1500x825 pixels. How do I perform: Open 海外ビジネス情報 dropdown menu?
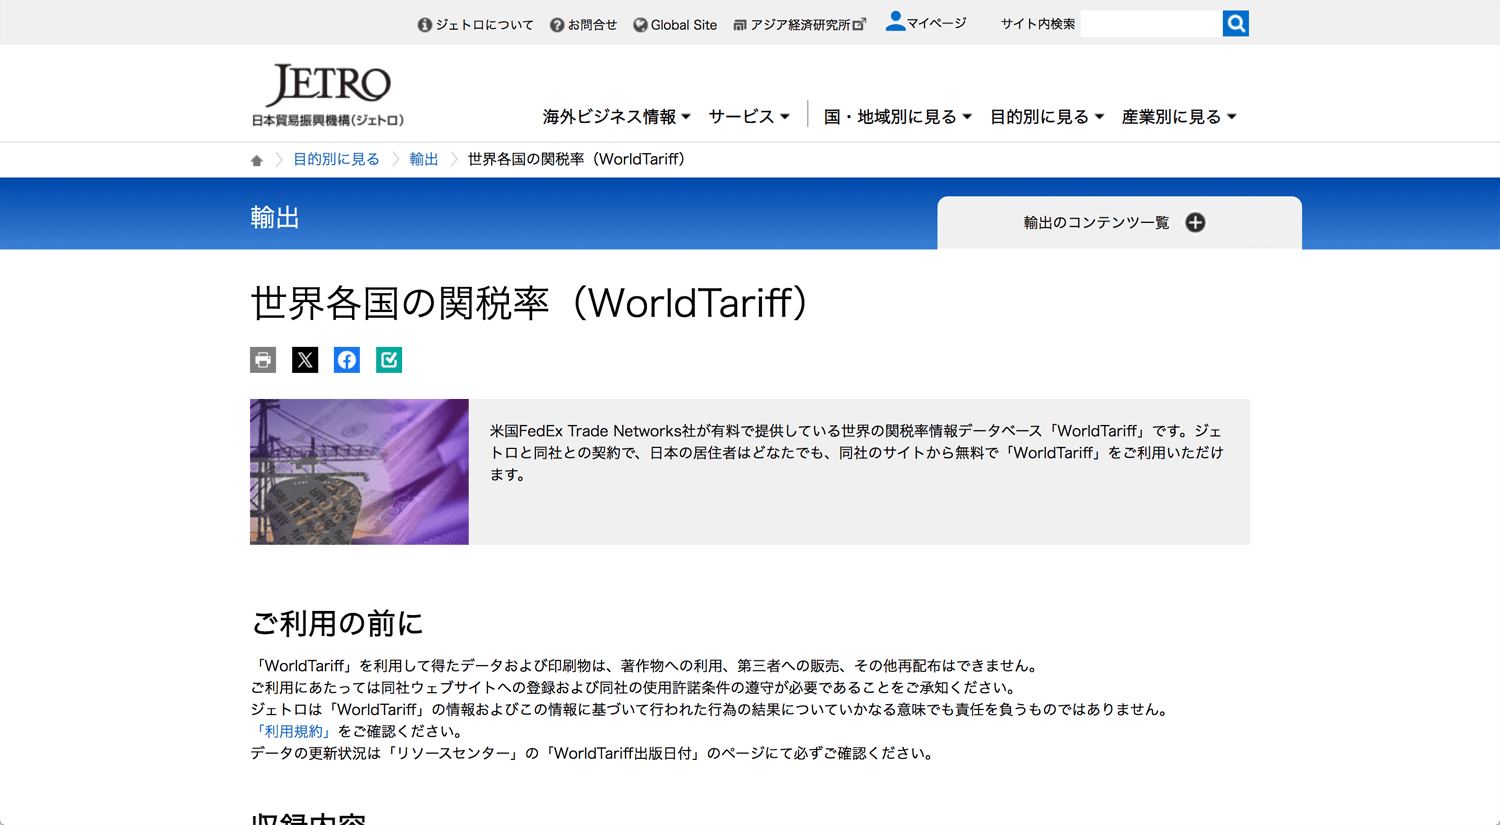coord(617,117)
